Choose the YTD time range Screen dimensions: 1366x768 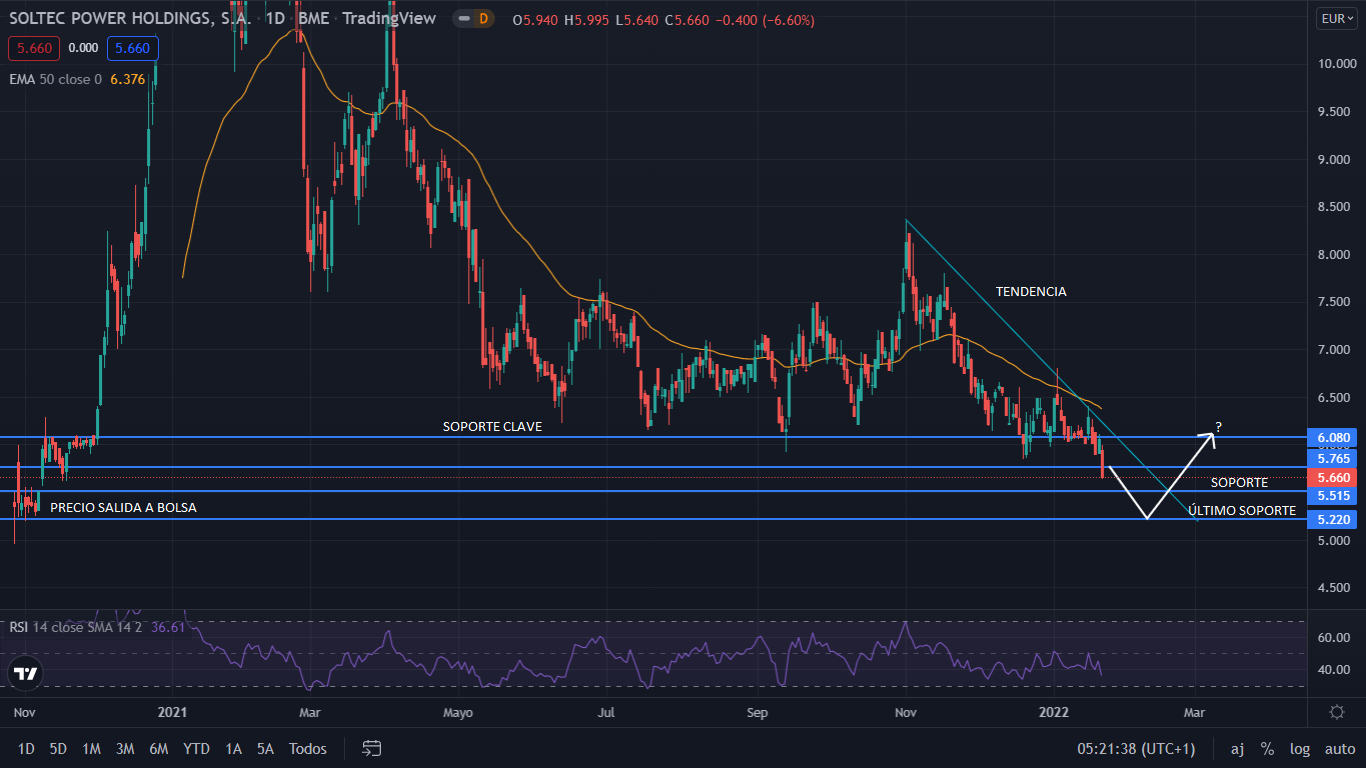point(196,748)
